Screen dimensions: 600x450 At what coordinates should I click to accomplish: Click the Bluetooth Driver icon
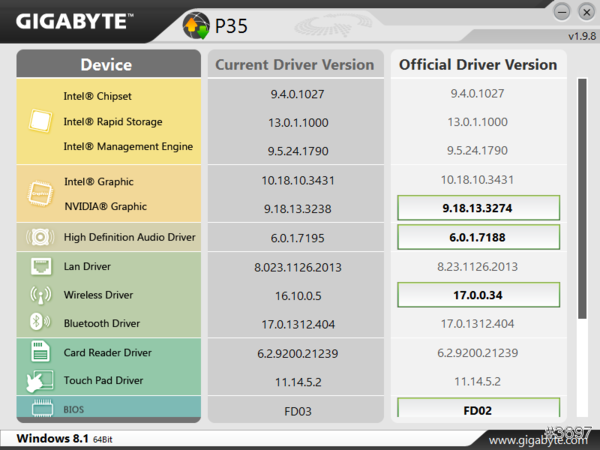40,323
